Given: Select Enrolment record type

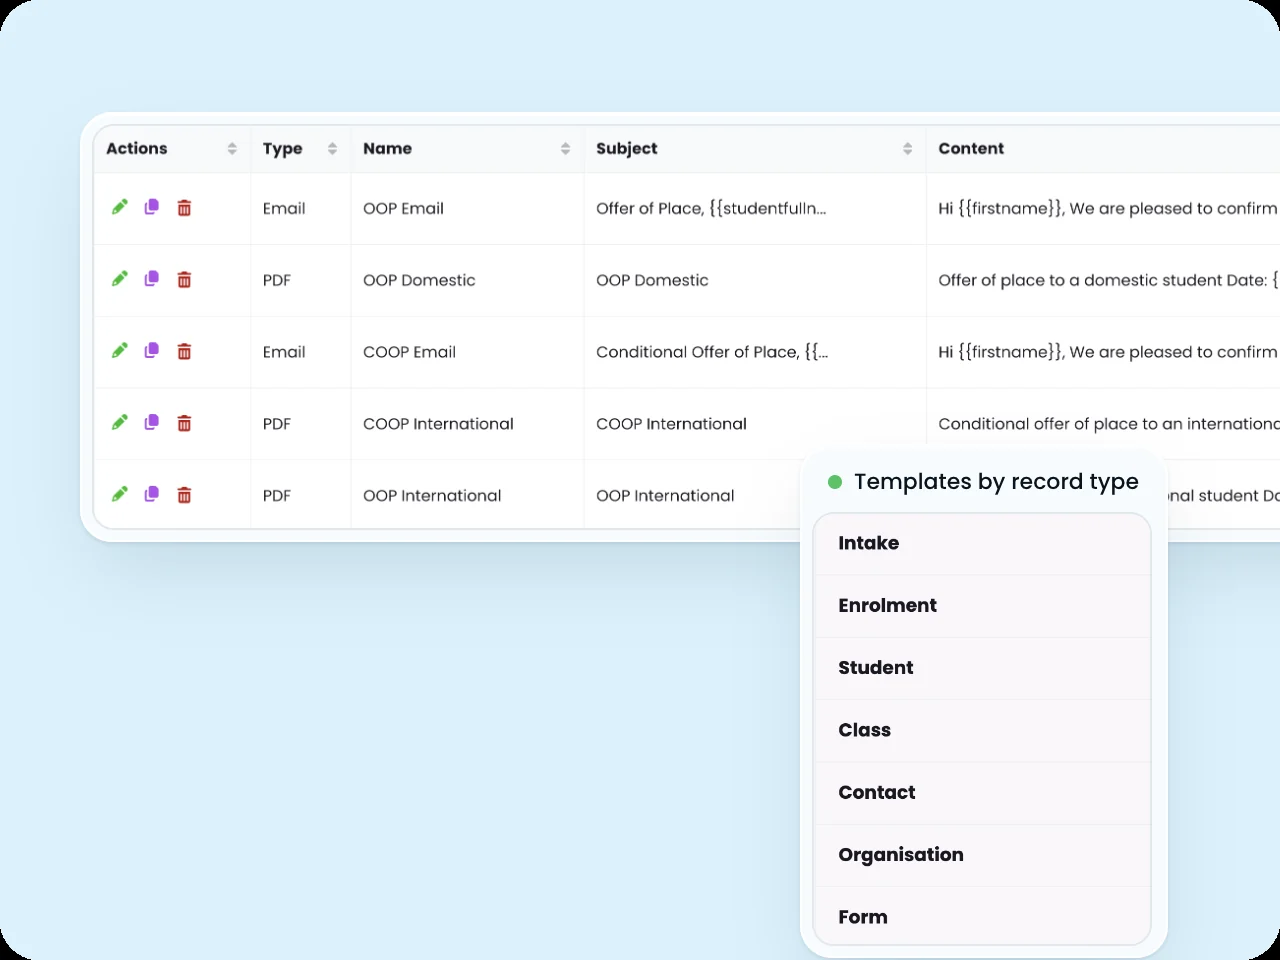Looking at the screenshot, I should pos(982,606).
